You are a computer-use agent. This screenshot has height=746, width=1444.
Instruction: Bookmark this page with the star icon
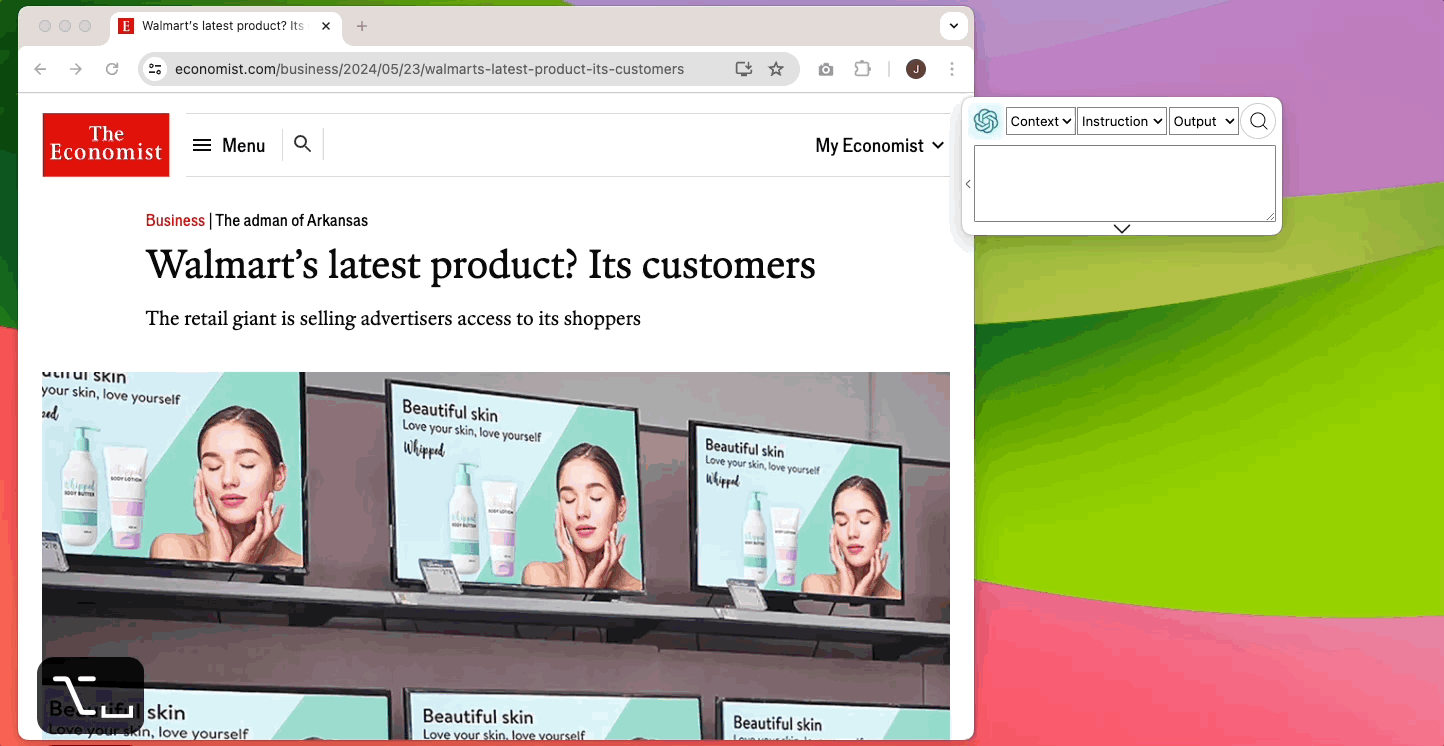coord(776,69)
